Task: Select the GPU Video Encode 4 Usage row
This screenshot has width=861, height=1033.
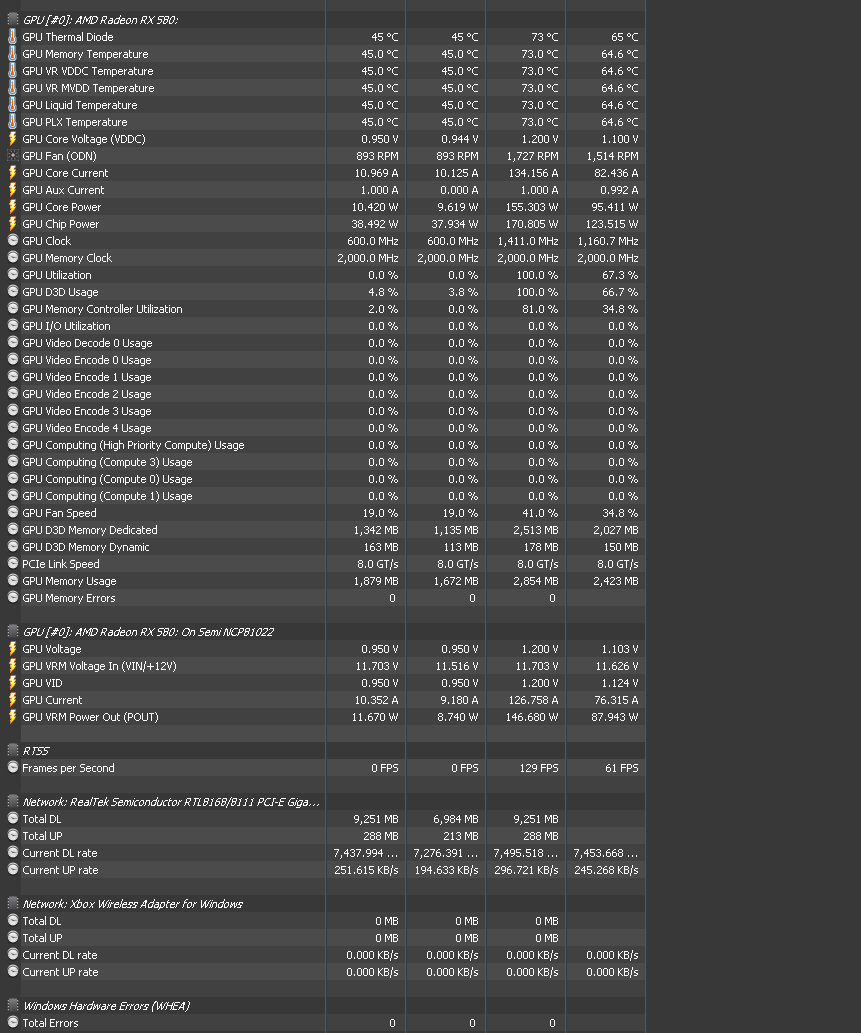Action: 323,428
